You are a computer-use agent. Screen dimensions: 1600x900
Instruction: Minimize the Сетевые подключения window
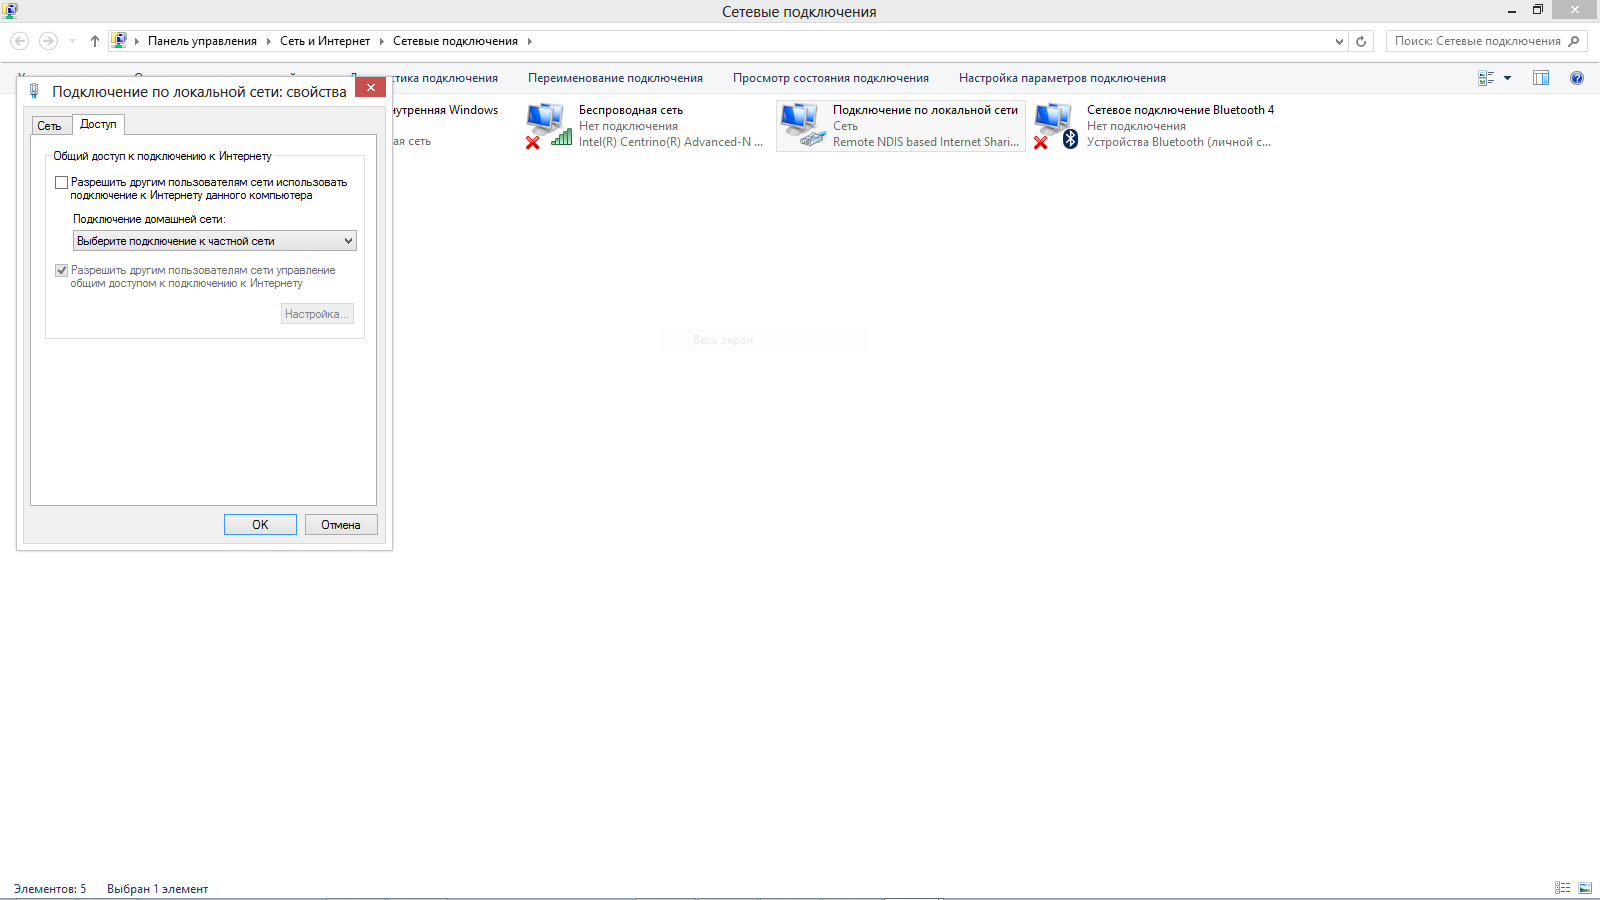[x=1512, y=10]
